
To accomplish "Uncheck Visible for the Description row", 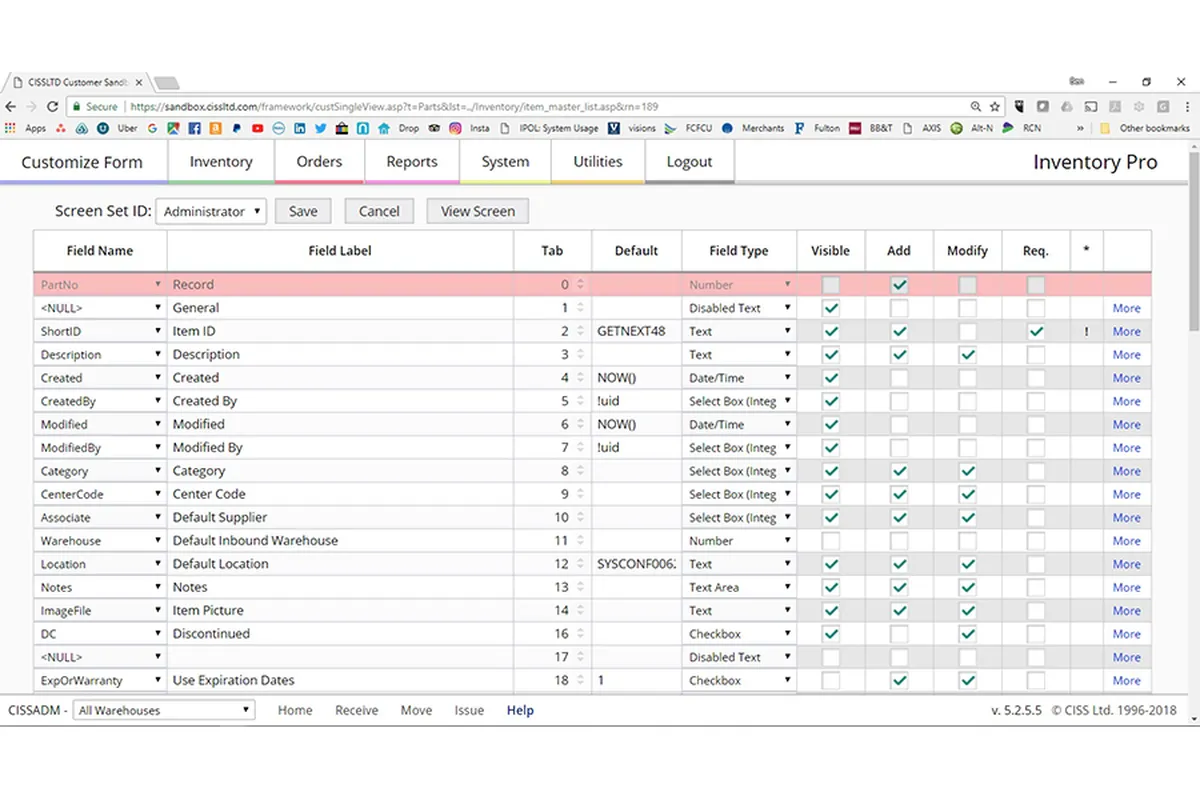I will [x=830, y=355].
